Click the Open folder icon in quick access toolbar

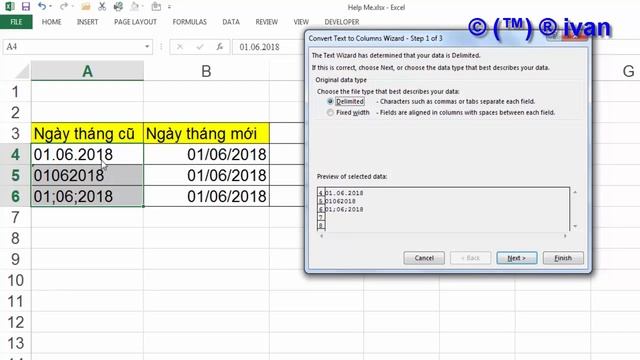(x=86, y=6)
